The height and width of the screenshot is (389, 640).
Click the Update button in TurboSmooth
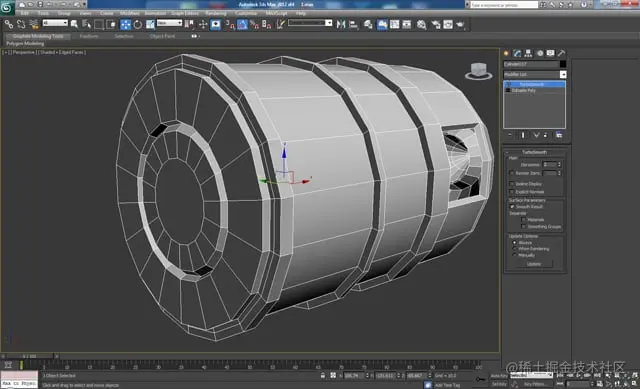tap(534, 264)
